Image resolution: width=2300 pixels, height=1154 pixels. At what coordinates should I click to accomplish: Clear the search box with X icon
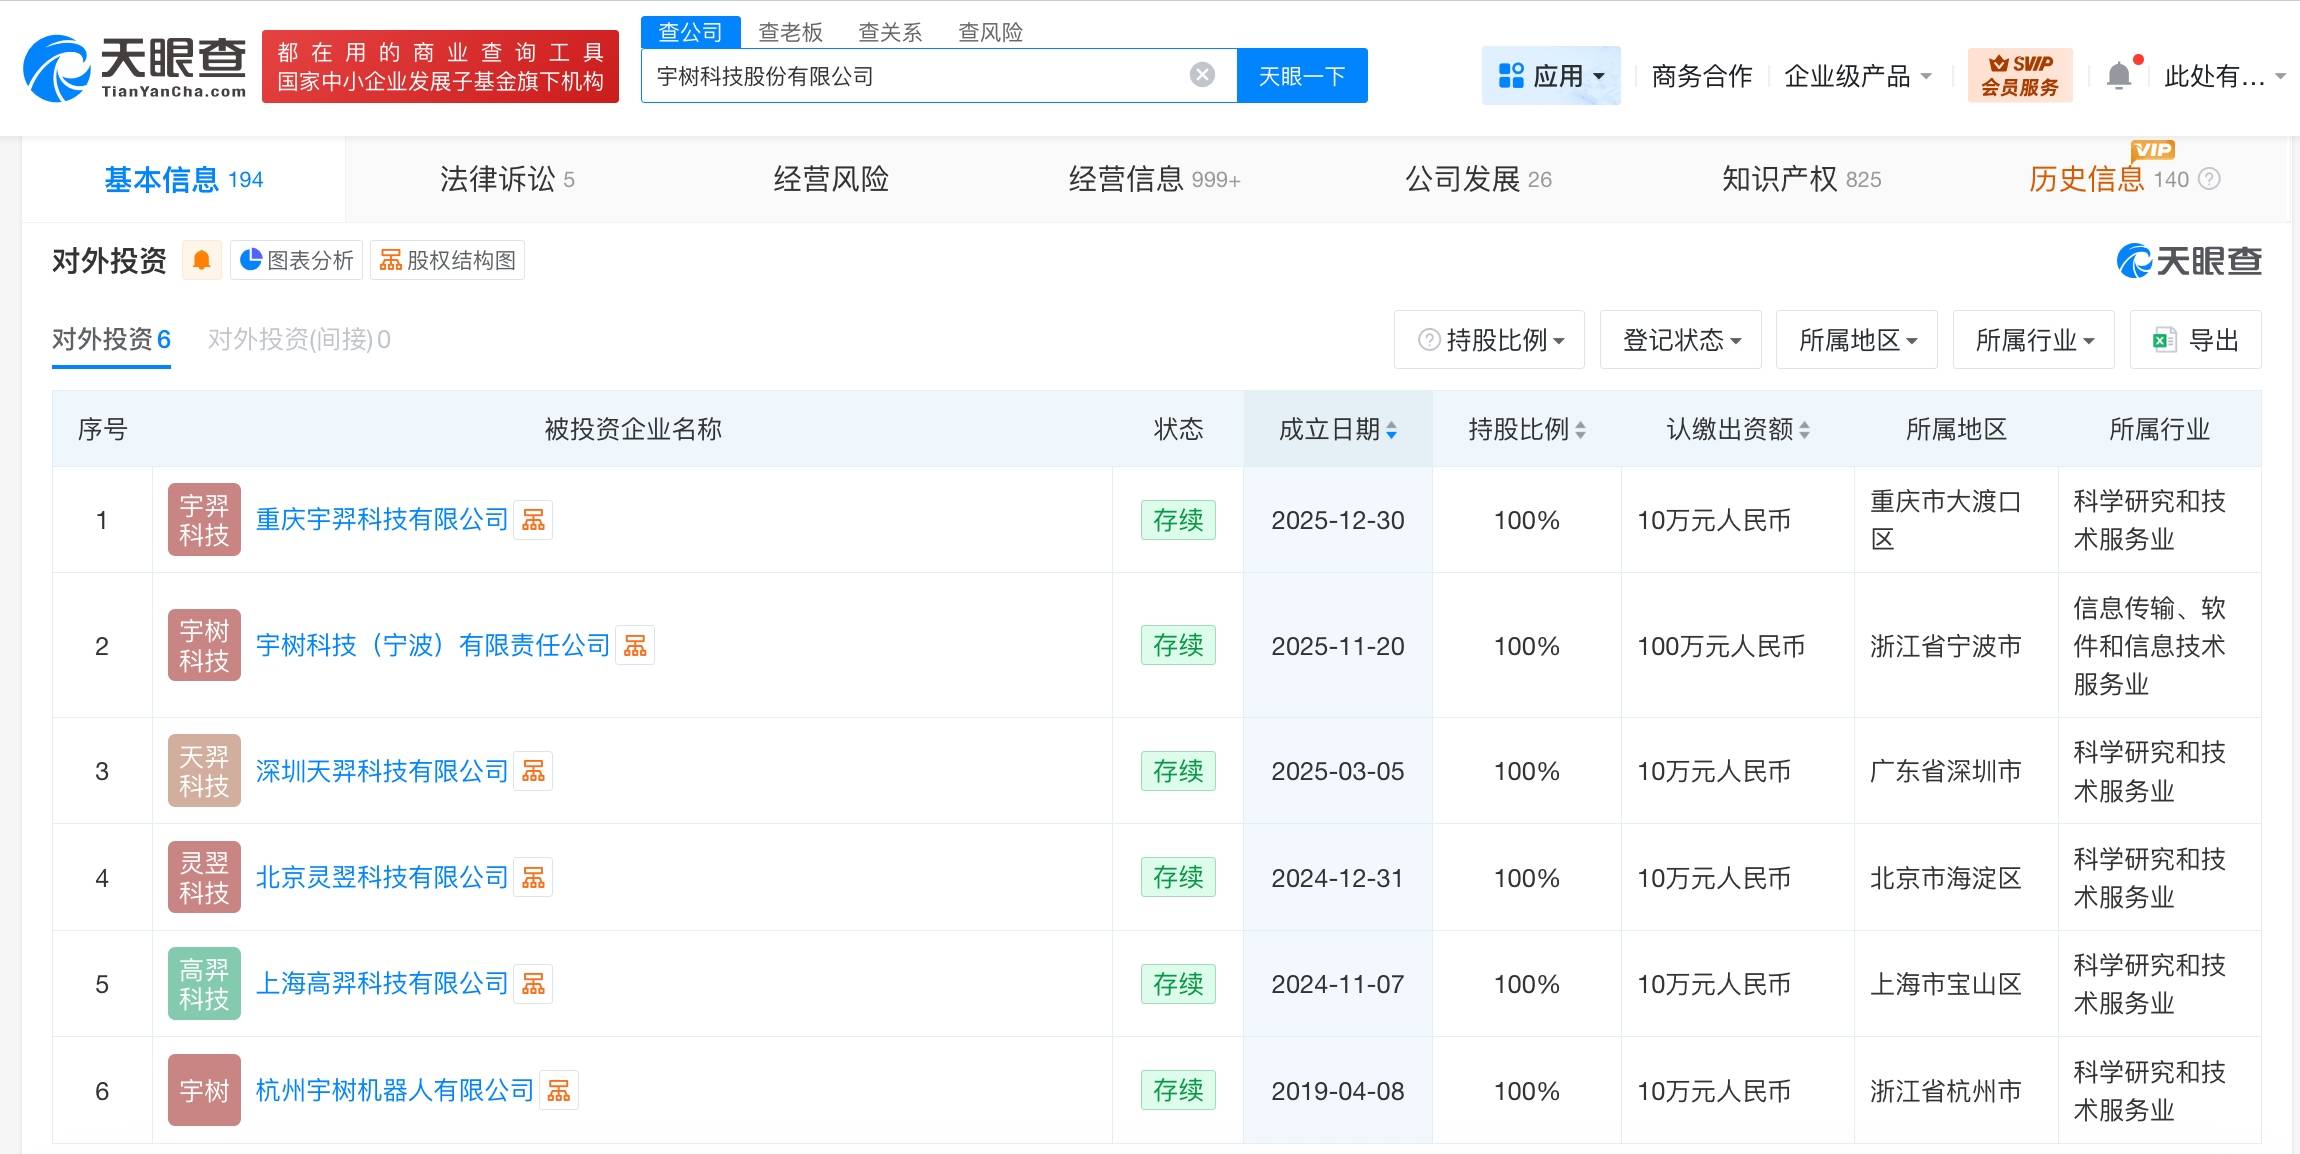(x=1202, y=75)
